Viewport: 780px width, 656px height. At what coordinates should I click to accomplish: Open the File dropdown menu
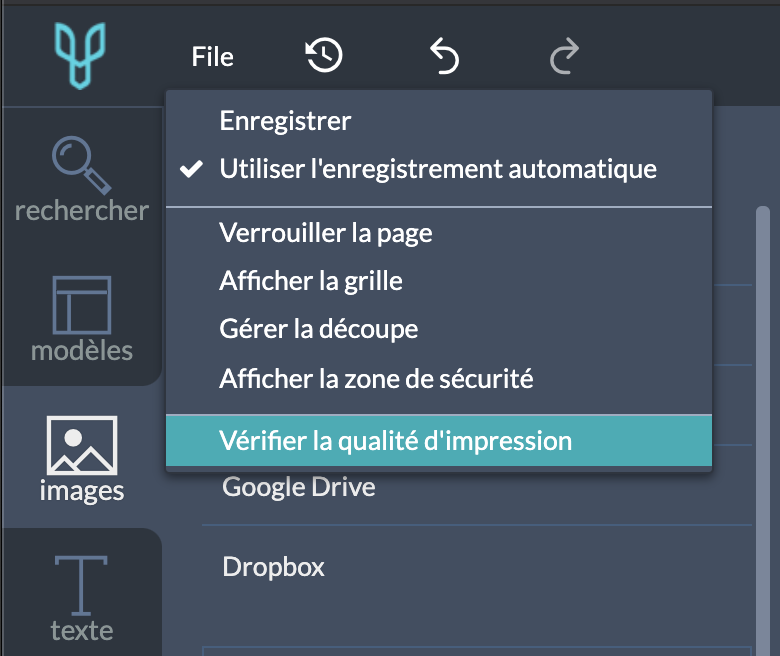point(212,56)
